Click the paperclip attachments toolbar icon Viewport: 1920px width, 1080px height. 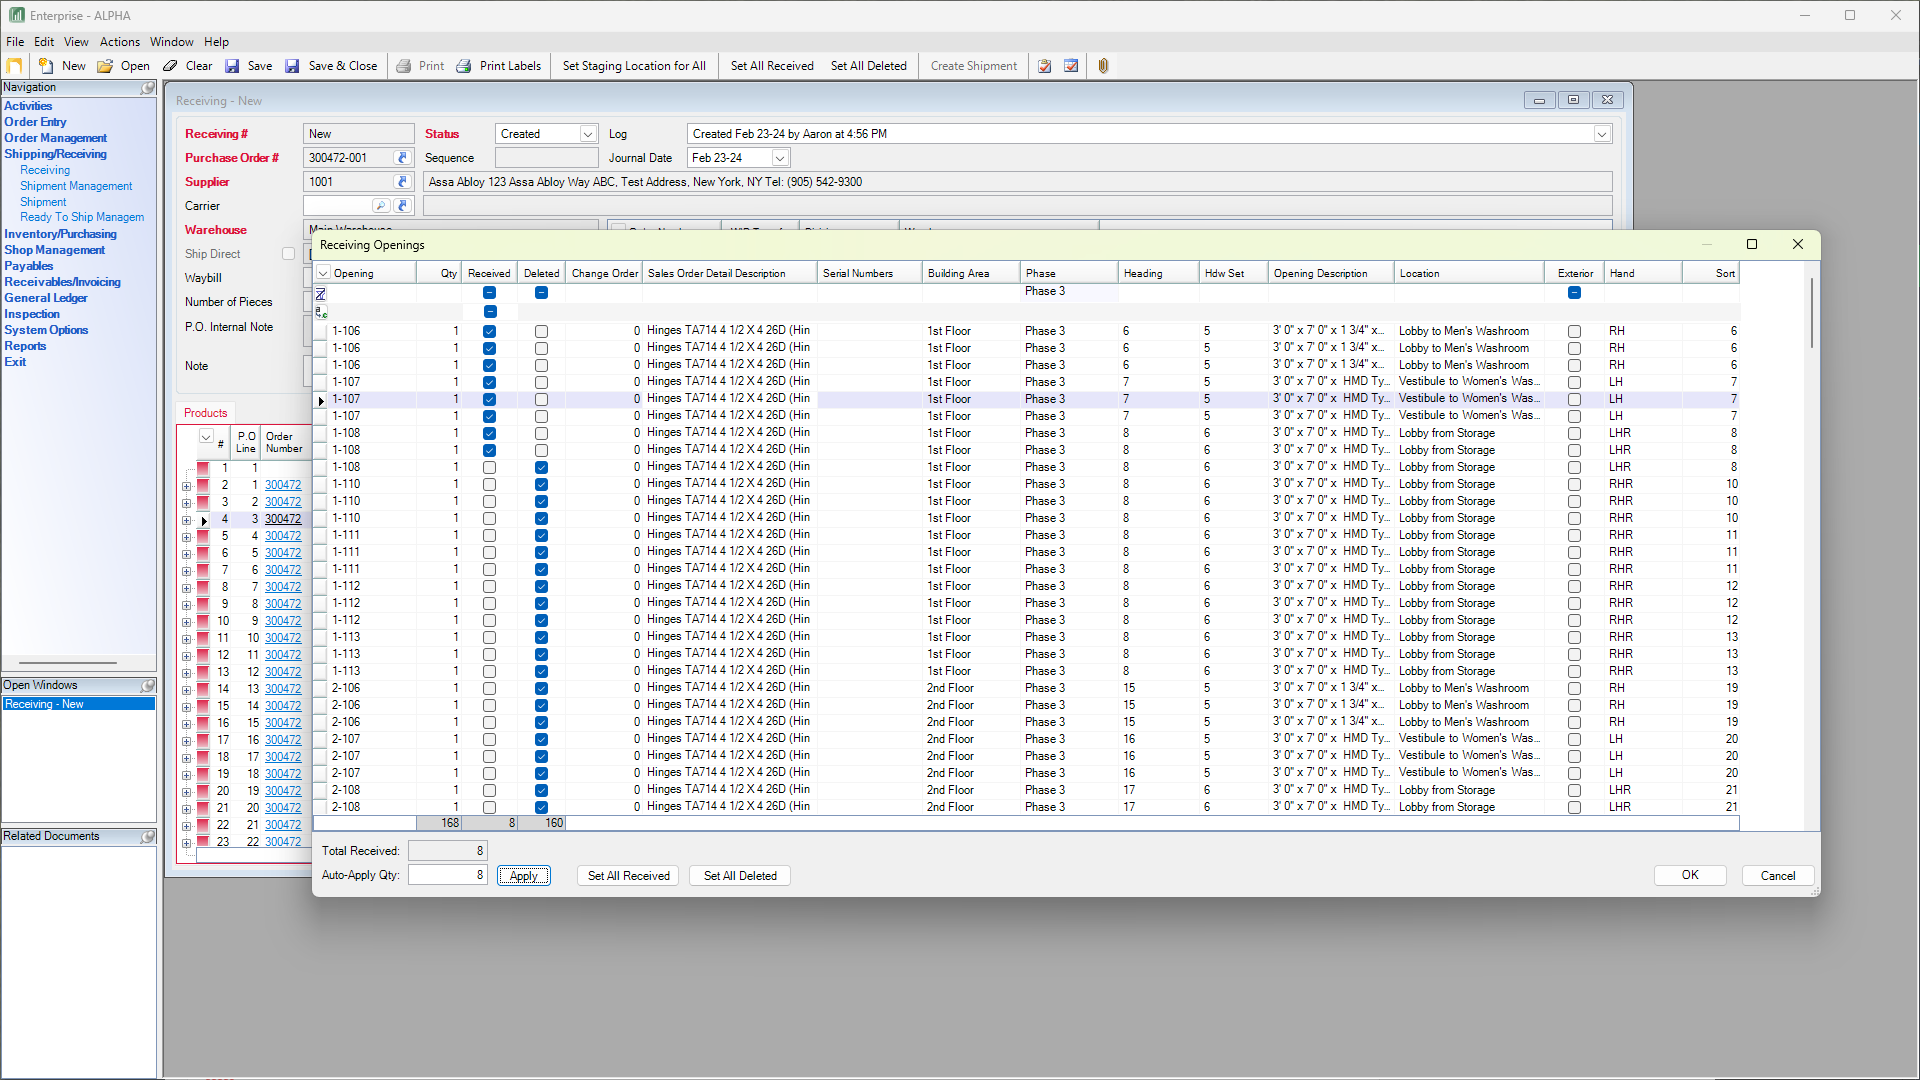point(1103,66)
